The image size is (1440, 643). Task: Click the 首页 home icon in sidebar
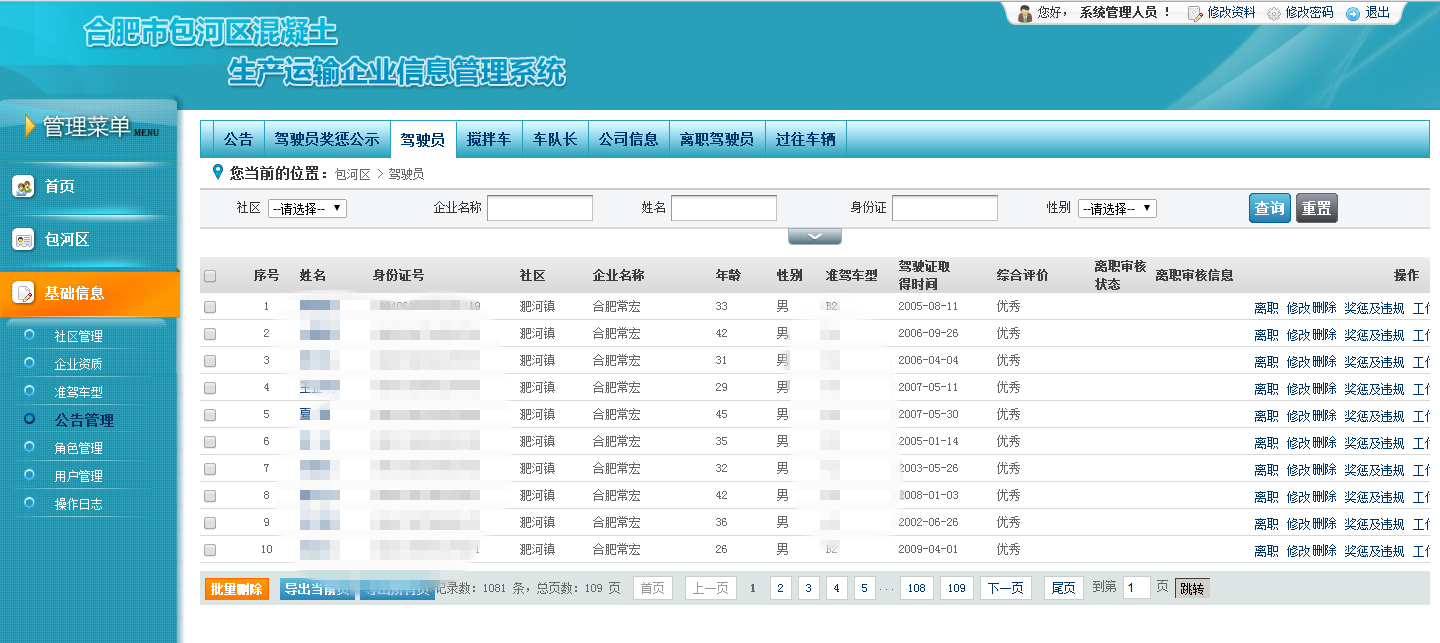23,187
